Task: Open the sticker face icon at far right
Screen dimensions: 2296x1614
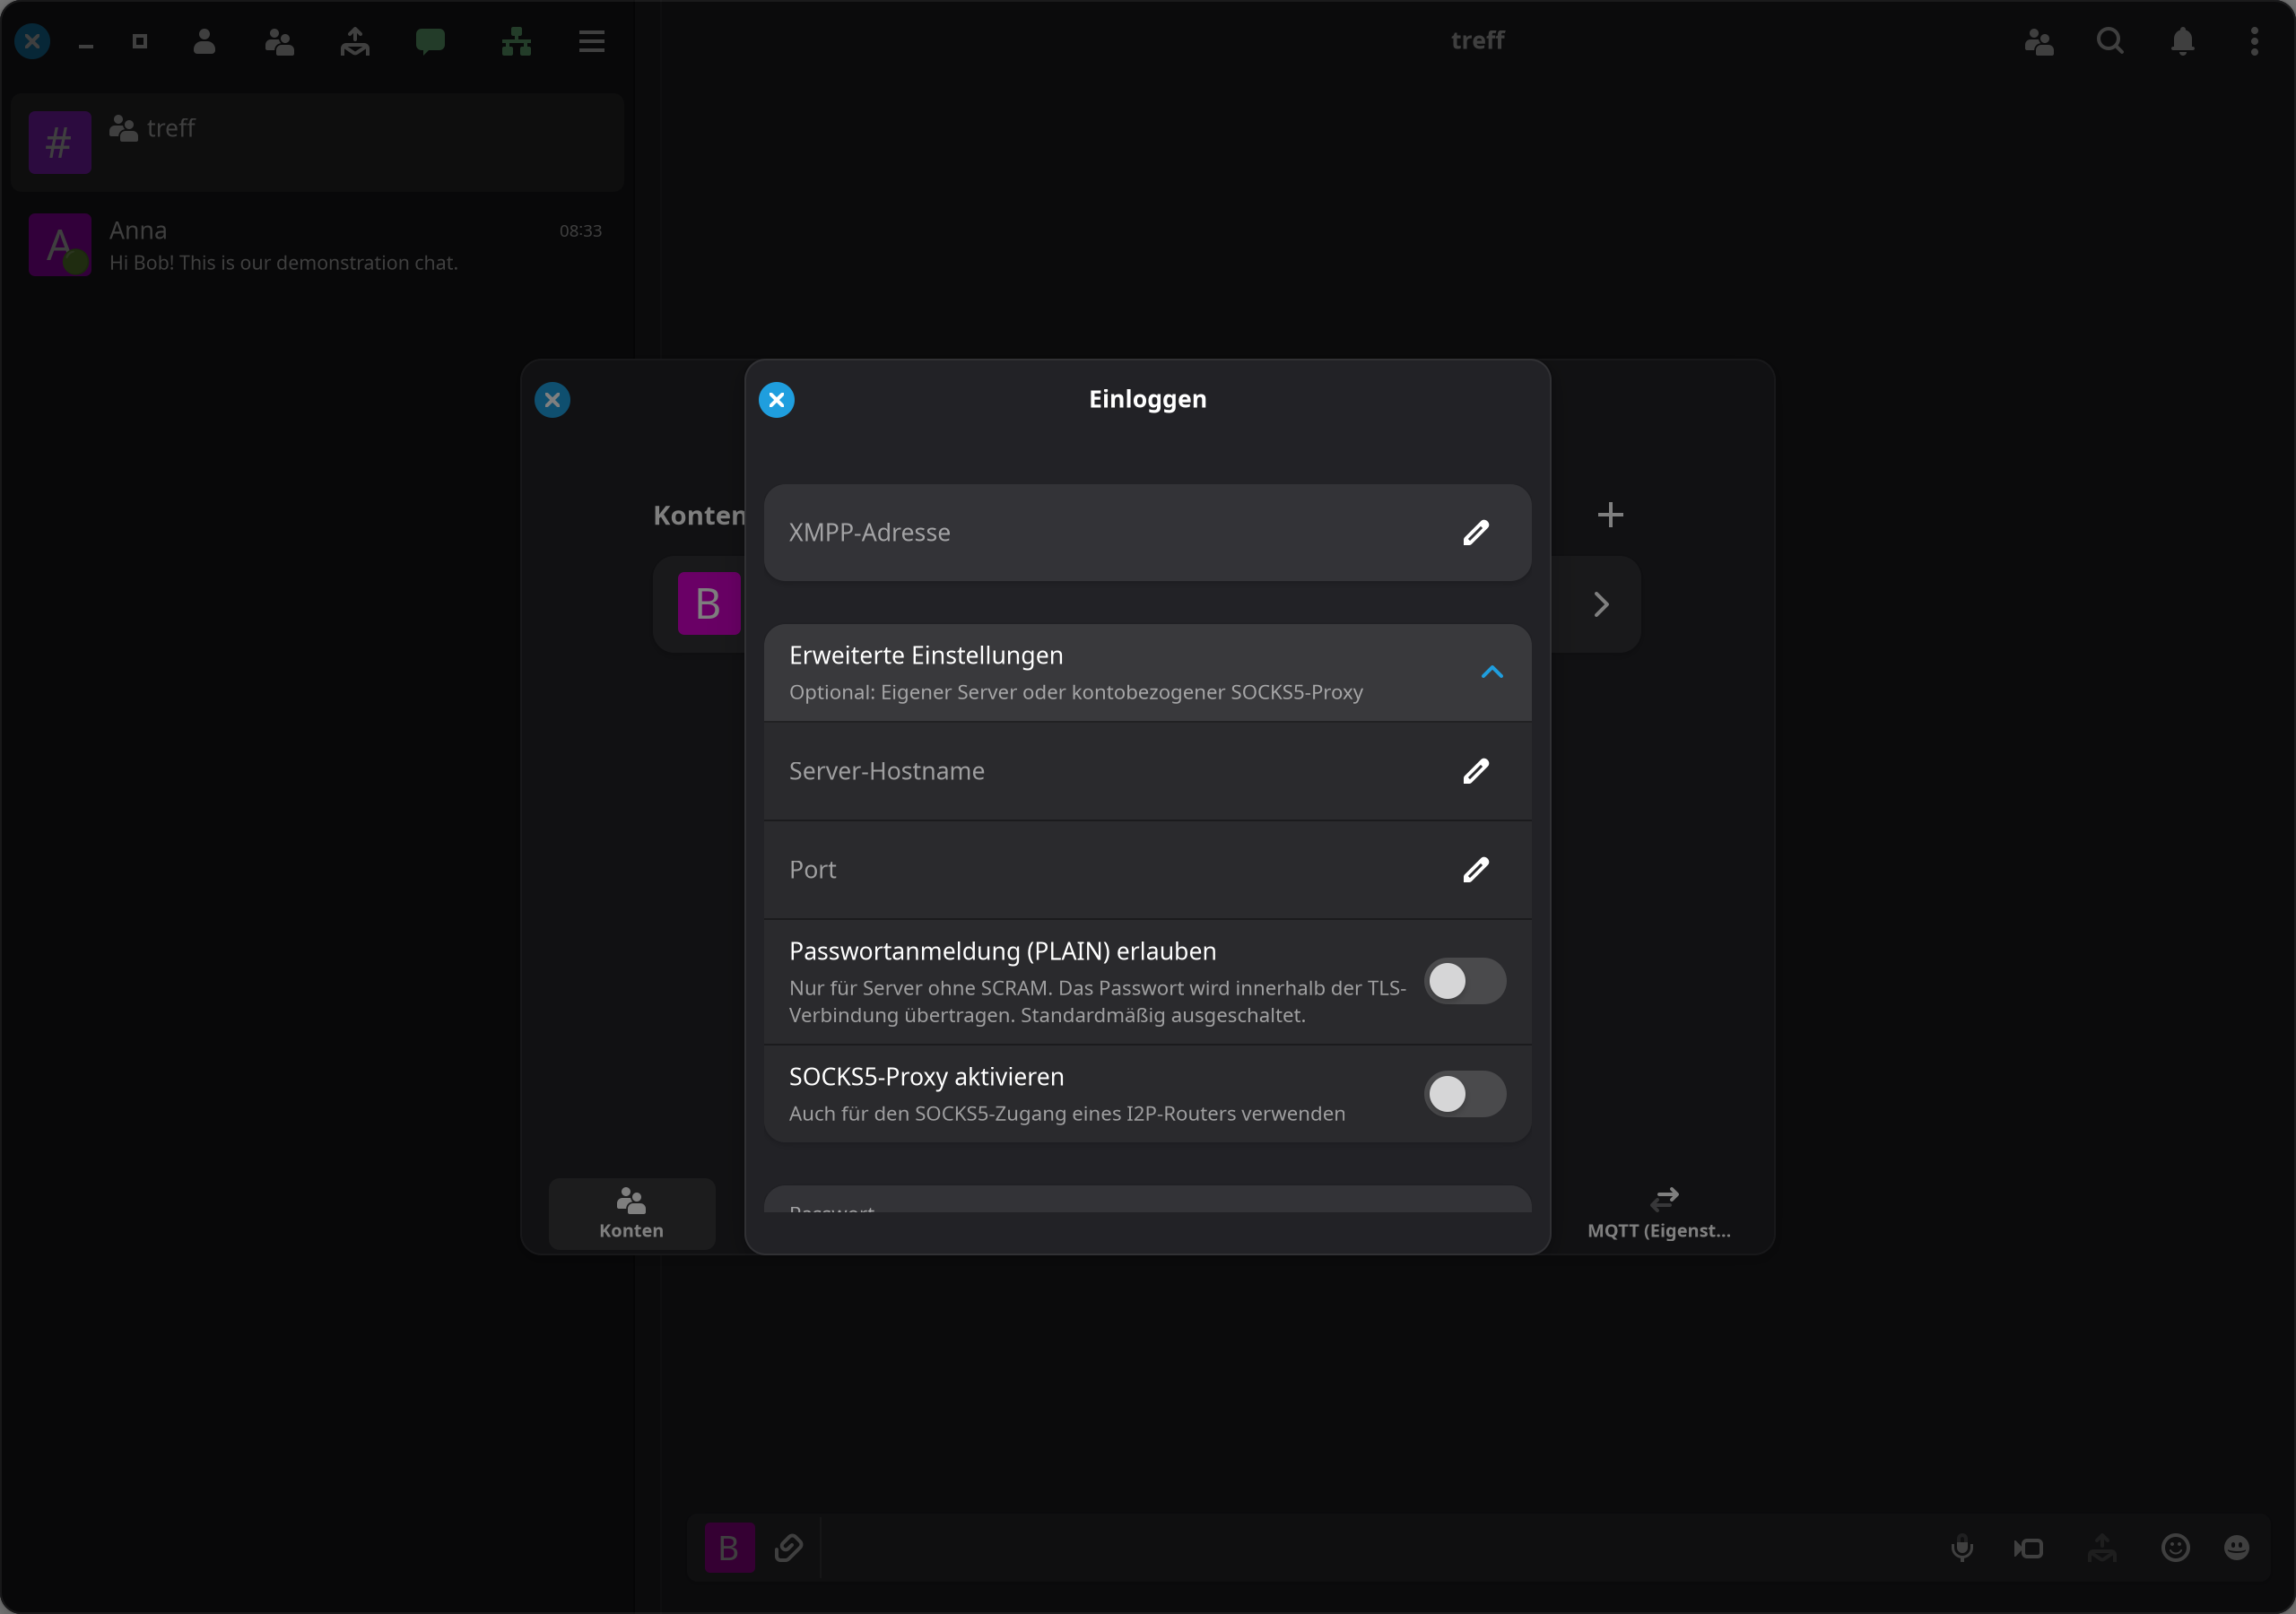Action: [2237, 1548]
